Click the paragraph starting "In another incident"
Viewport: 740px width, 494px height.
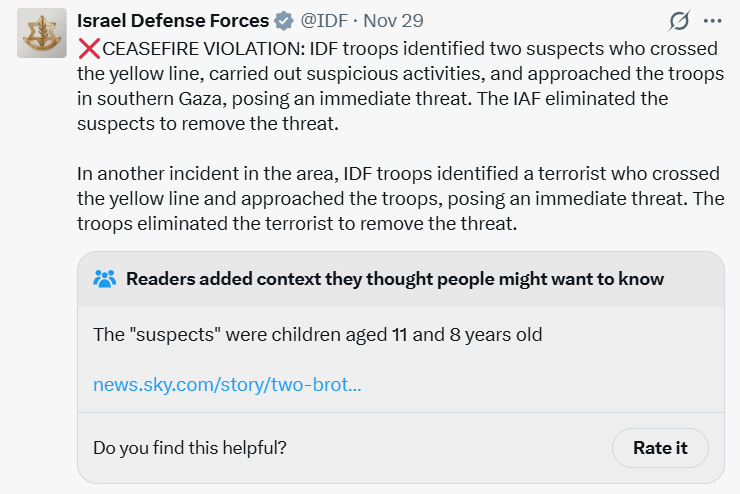pyautogui.click(x=400, y=199)
